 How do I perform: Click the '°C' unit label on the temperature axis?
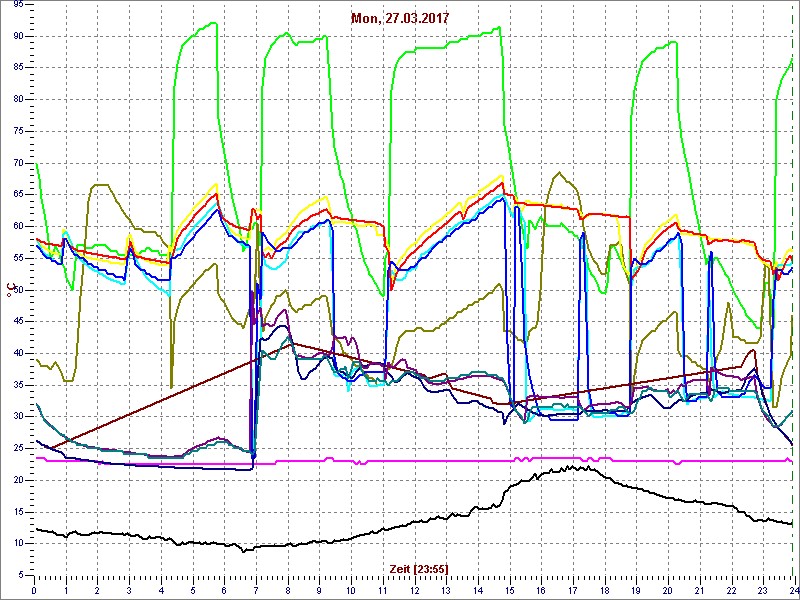pyautogui.click(x=9, y=290)
